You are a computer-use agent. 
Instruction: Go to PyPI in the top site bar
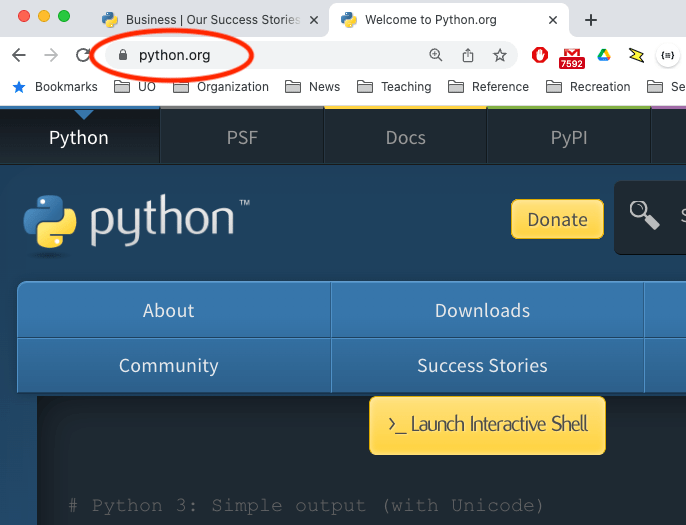(x=569, y=137)
